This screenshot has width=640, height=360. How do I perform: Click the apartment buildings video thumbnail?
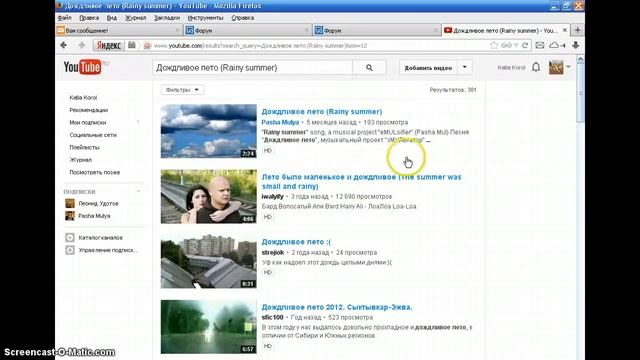coord(209,261)
